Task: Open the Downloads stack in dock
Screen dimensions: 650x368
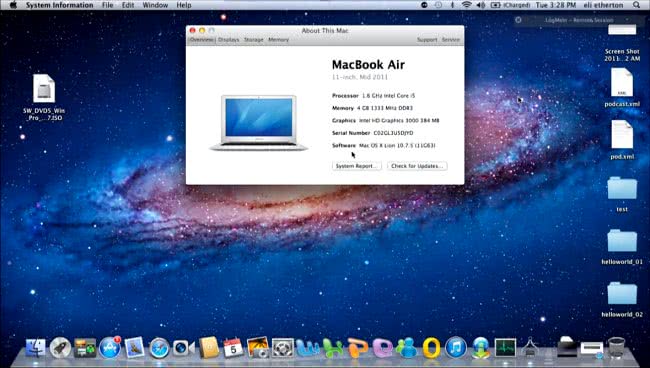Action: 567,347
